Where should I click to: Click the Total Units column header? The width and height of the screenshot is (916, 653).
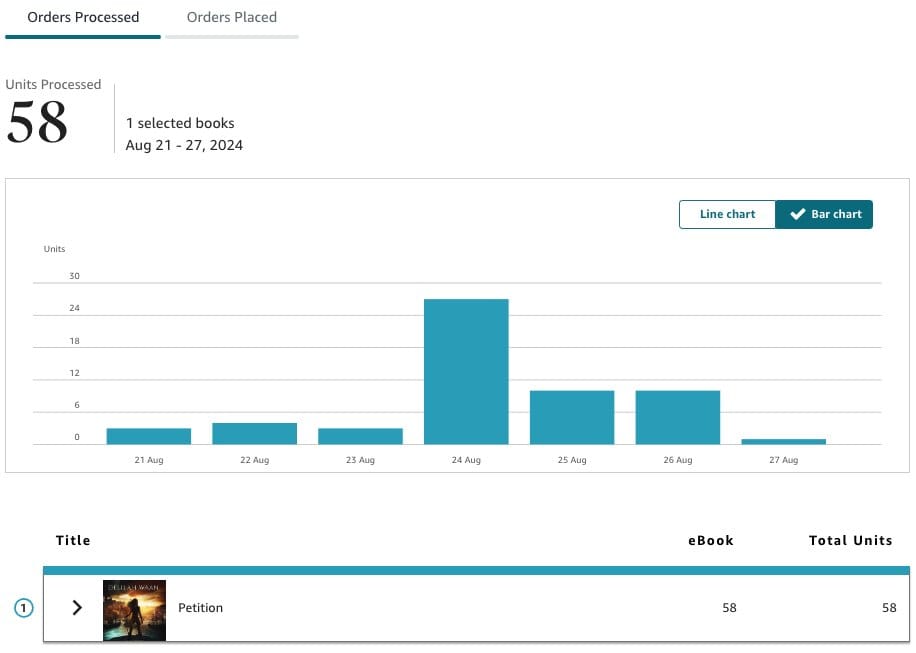[850, 540]
